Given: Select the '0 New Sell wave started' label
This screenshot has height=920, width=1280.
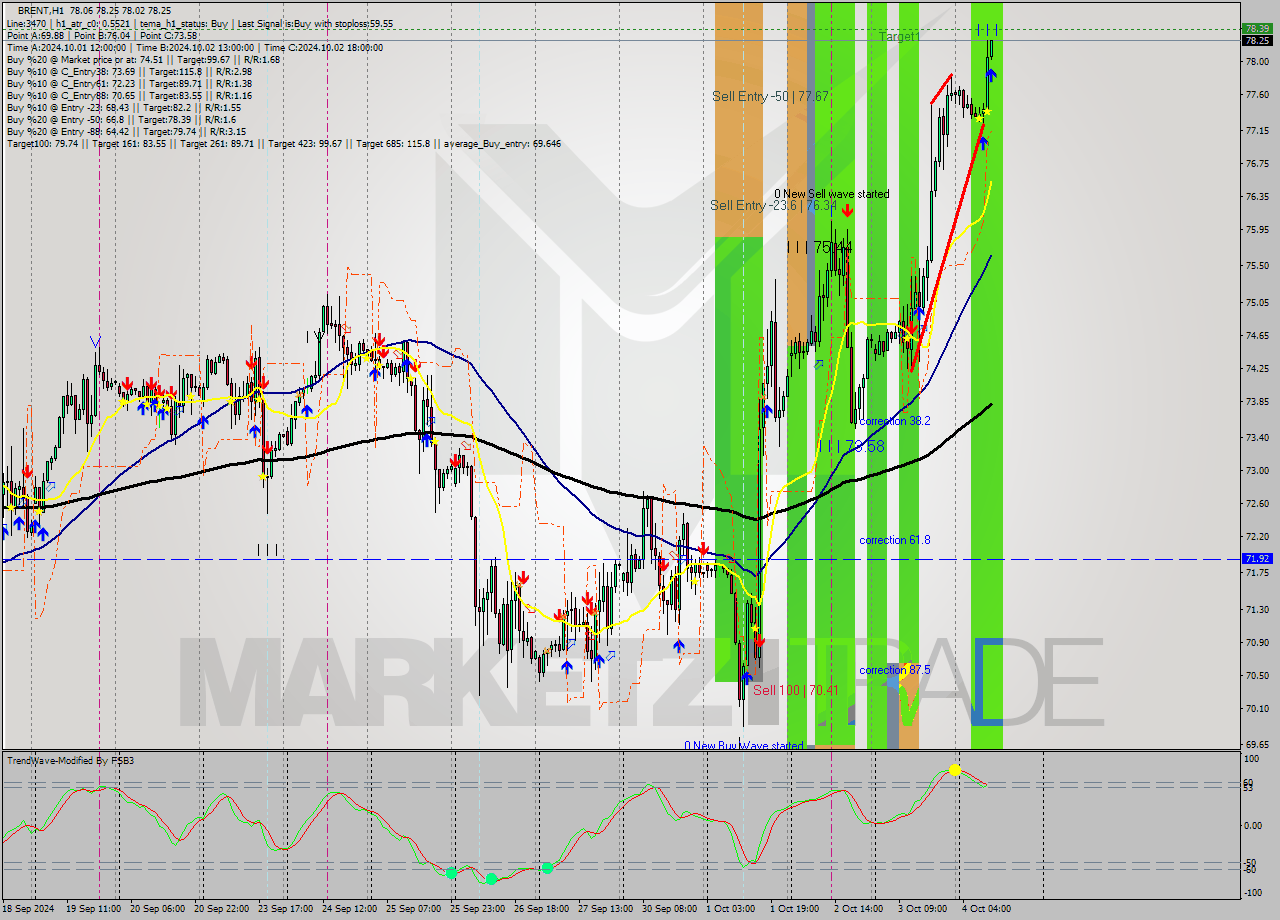Looking at the screenshot, I should click(x=832, y=194).
